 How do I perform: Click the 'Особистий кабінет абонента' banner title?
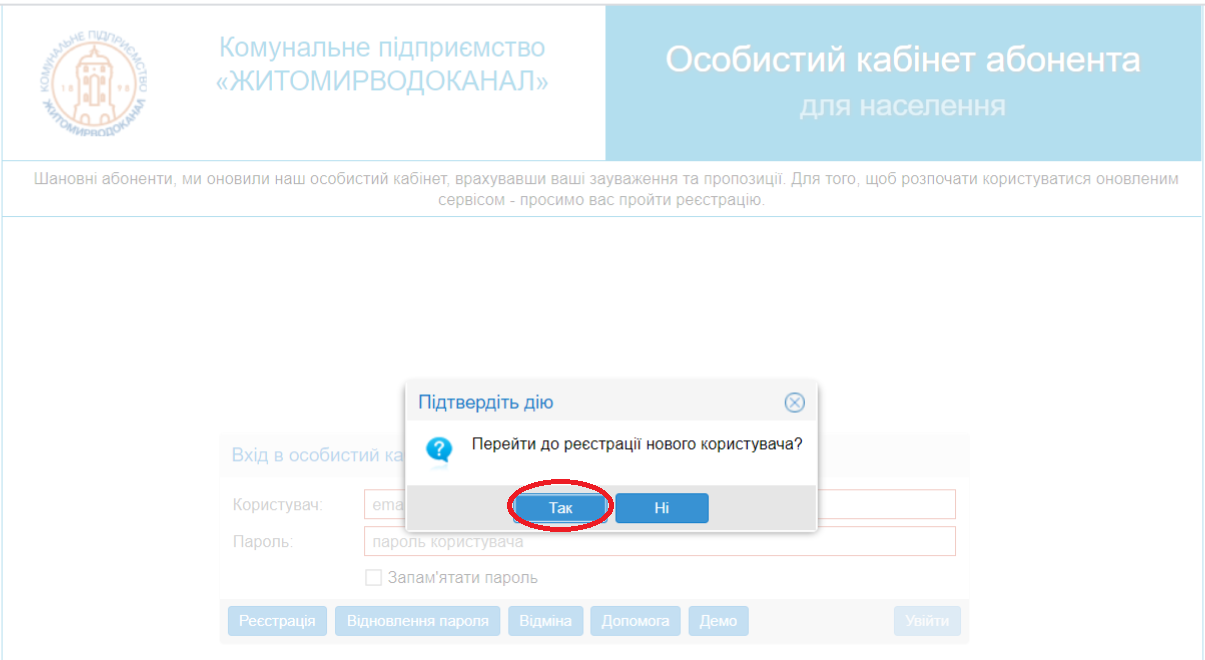902,60
